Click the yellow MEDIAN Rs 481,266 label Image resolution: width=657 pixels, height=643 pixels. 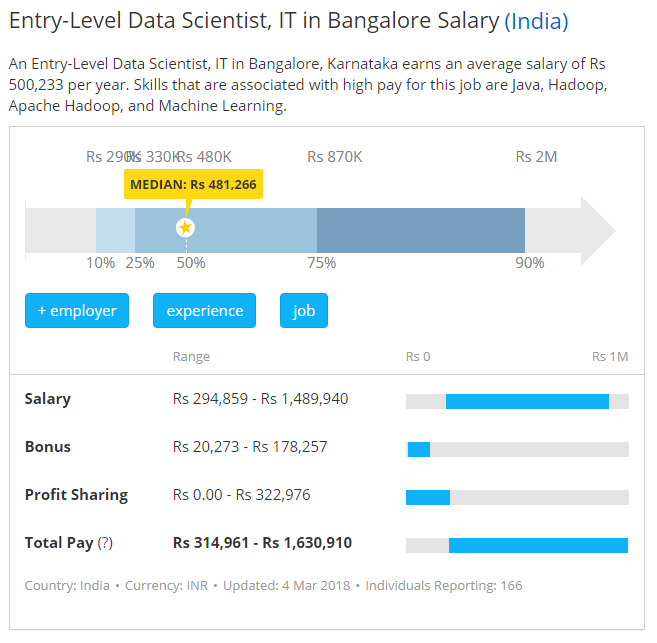tap(193, 184)
